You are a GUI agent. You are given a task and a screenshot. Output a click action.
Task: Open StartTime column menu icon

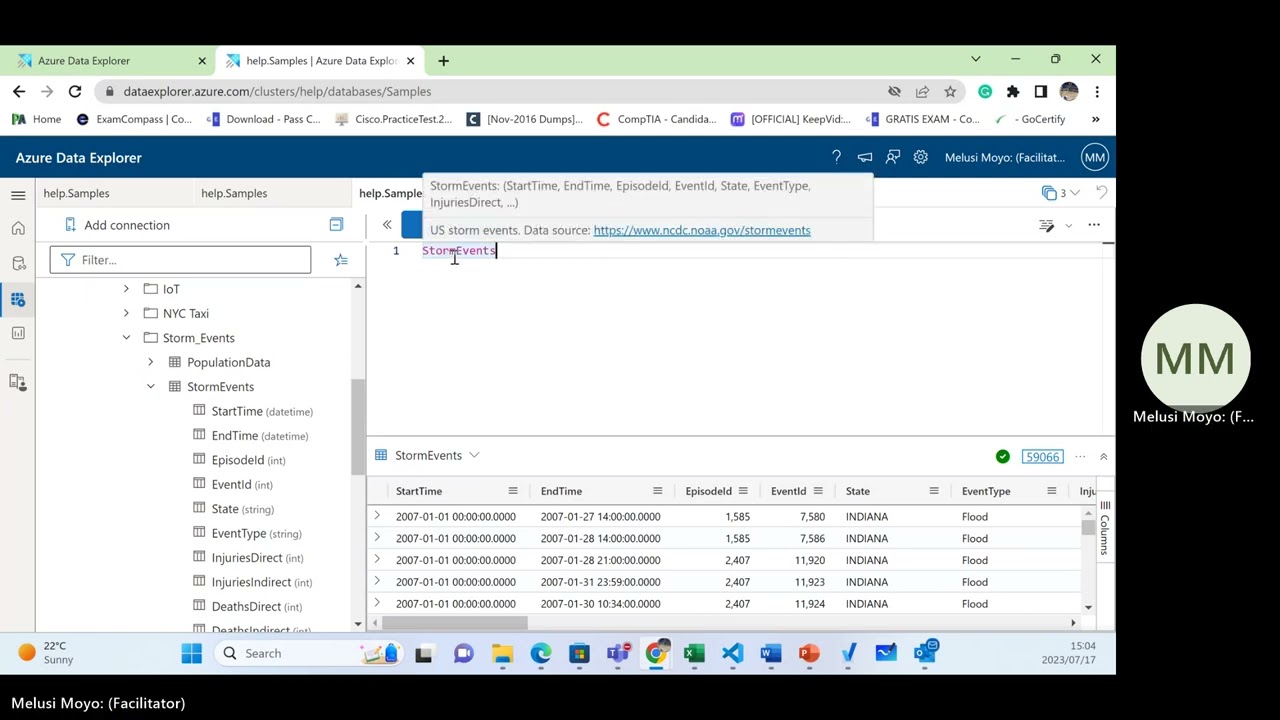(513, 491)
